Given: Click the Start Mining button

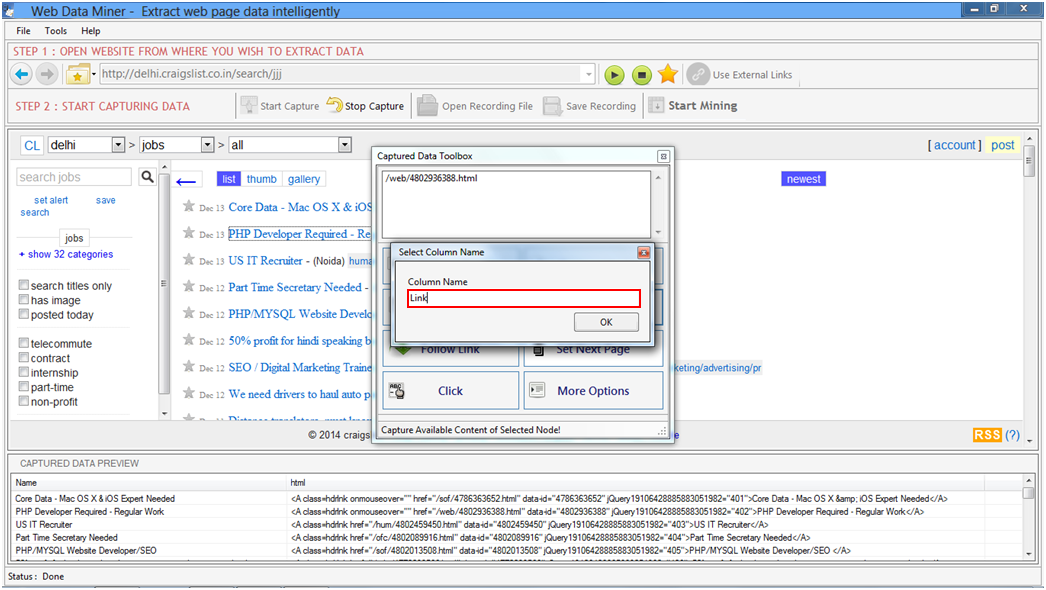Looking at the screenshot, I should pos(692,105).
